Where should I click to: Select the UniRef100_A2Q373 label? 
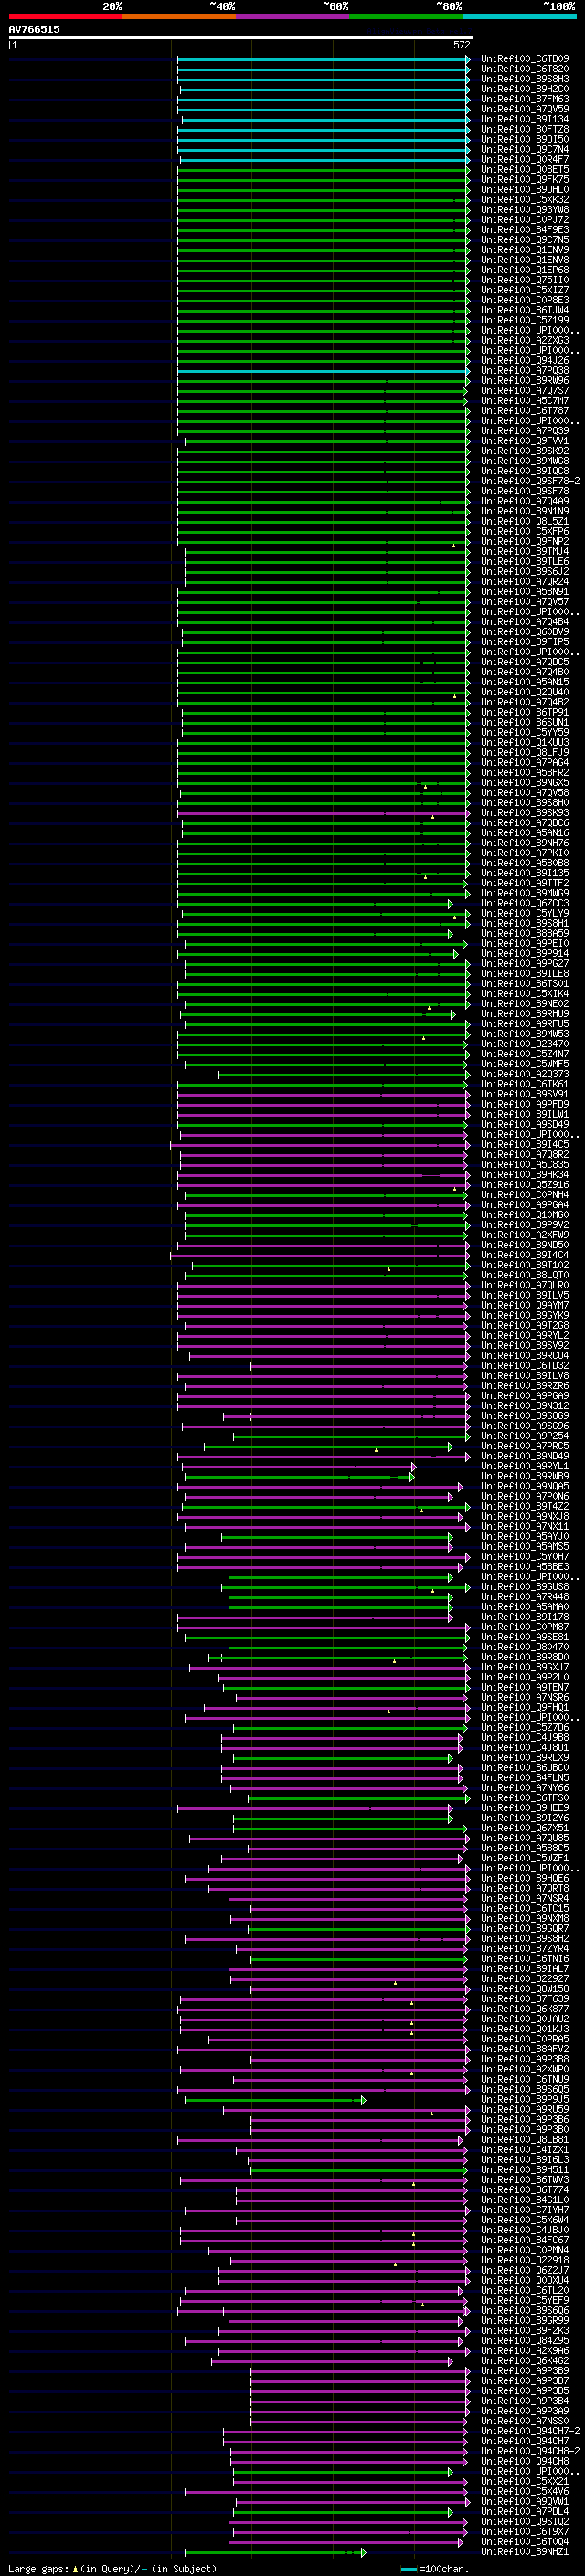pos(525,1074)
